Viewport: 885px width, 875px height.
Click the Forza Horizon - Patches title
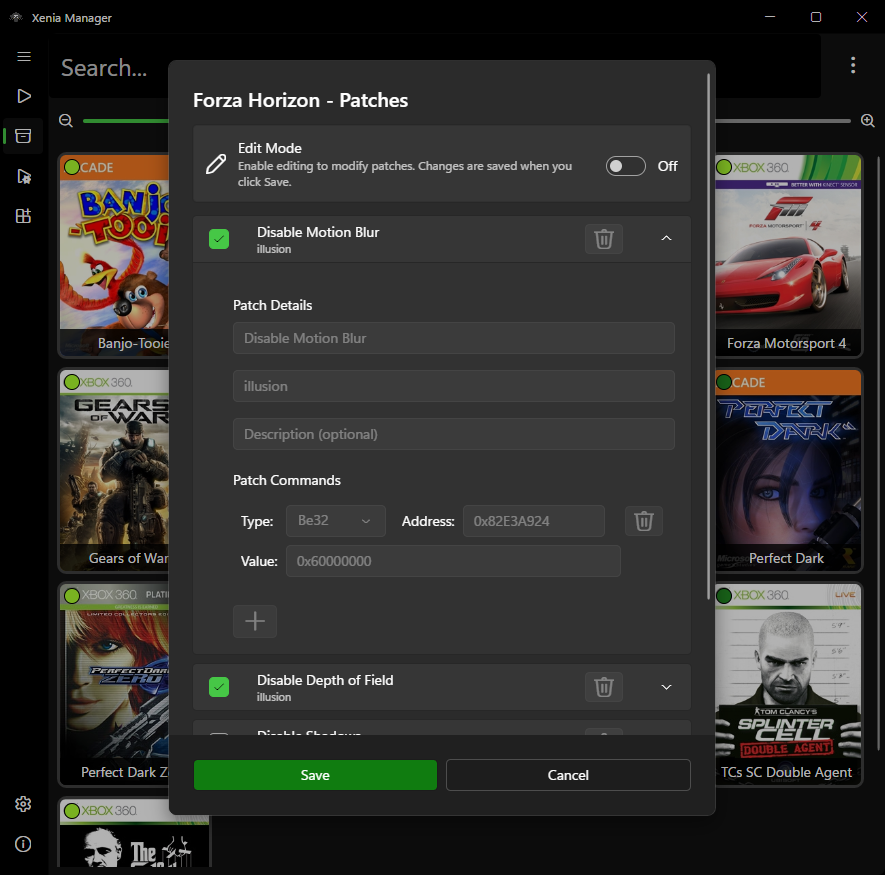pyautogui.click(x=300, y=100)
